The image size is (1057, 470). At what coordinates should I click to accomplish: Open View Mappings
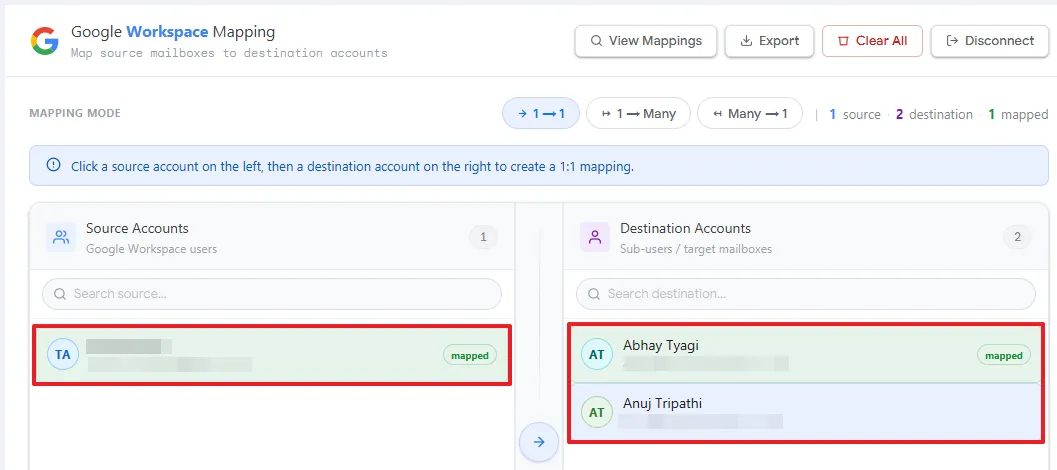click(x=646, y=40)
